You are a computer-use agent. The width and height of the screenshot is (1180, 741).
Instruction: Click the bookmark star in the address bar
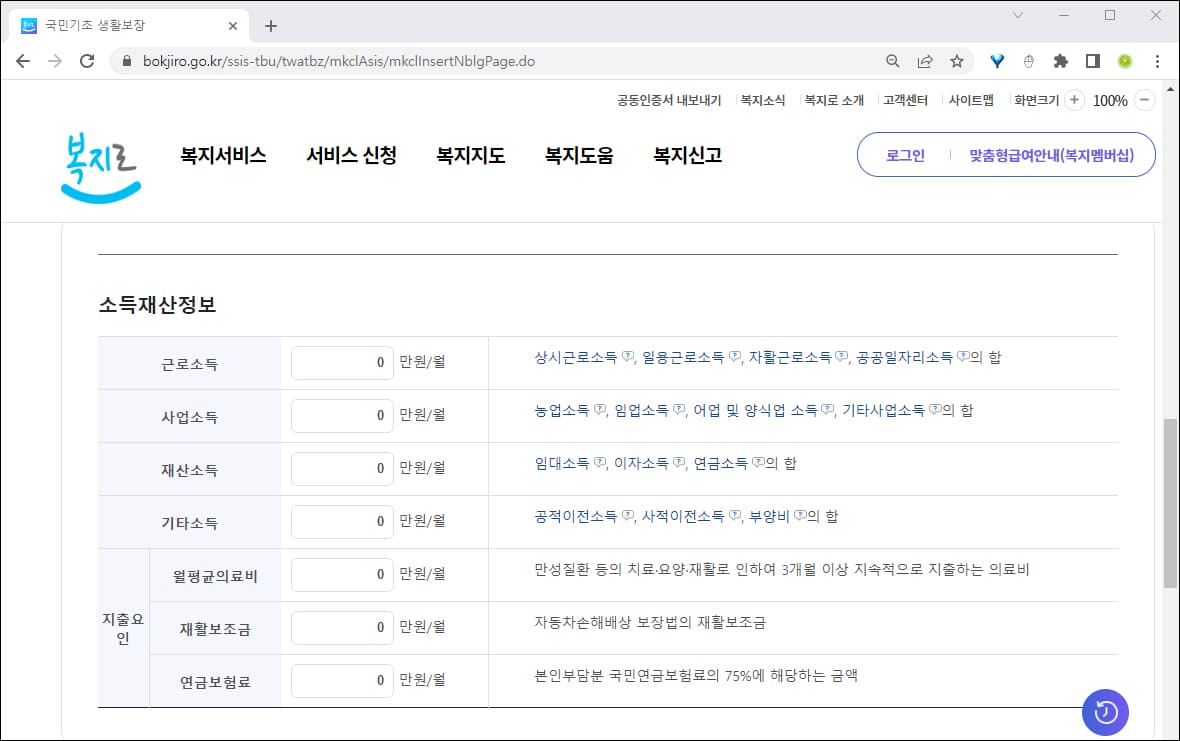click(957, 60)
